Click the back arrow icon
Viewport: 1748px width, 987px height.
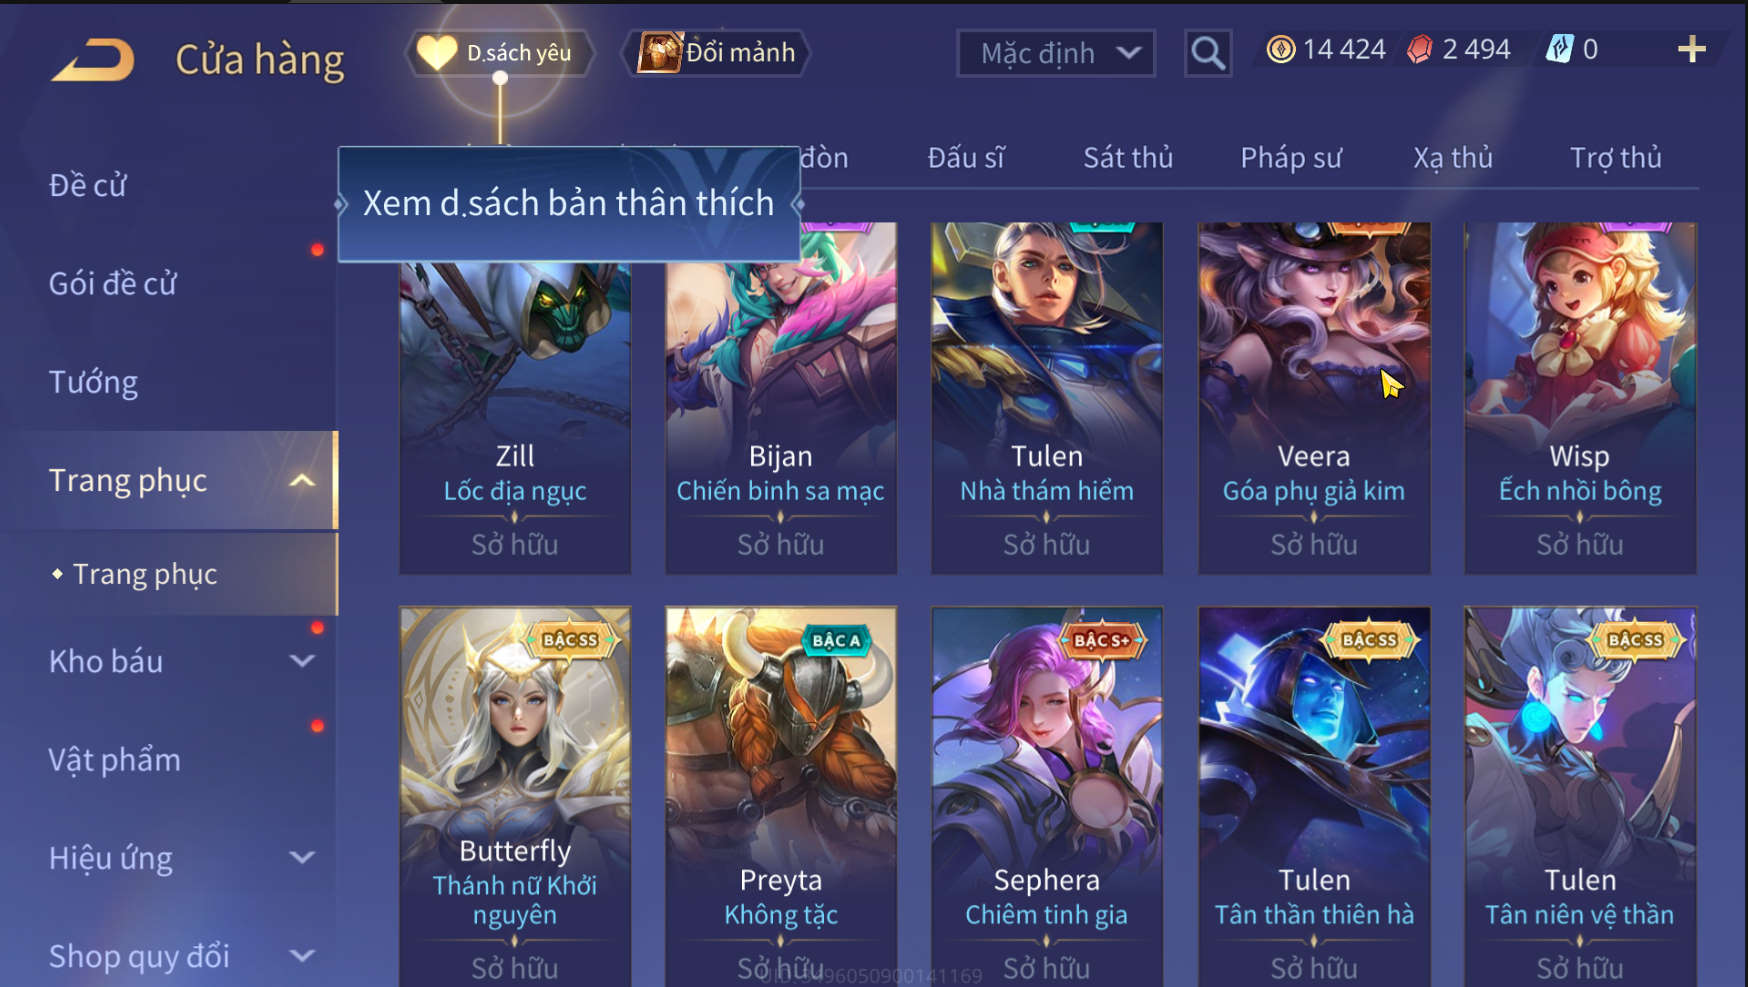93,60
